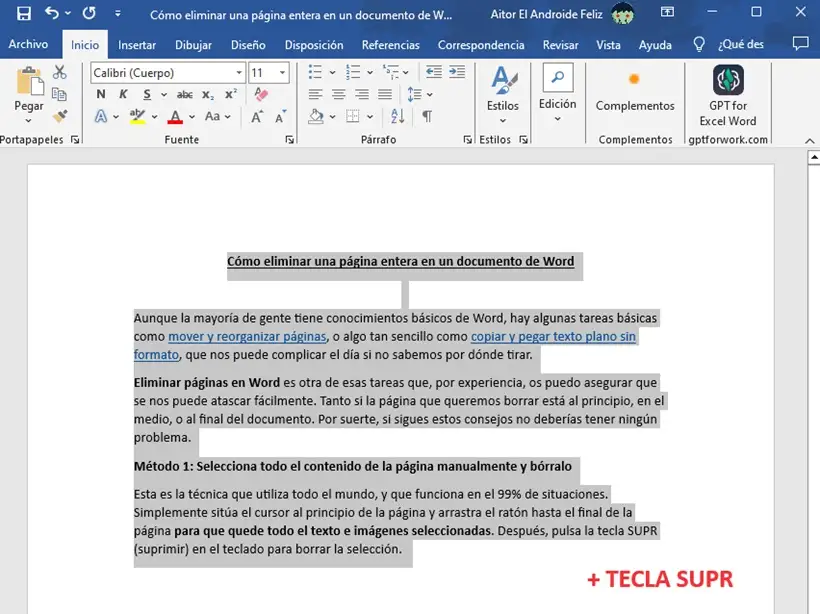Toggle strikethrough (abc) formatting

pyautogui.click(x=184, y=95)
